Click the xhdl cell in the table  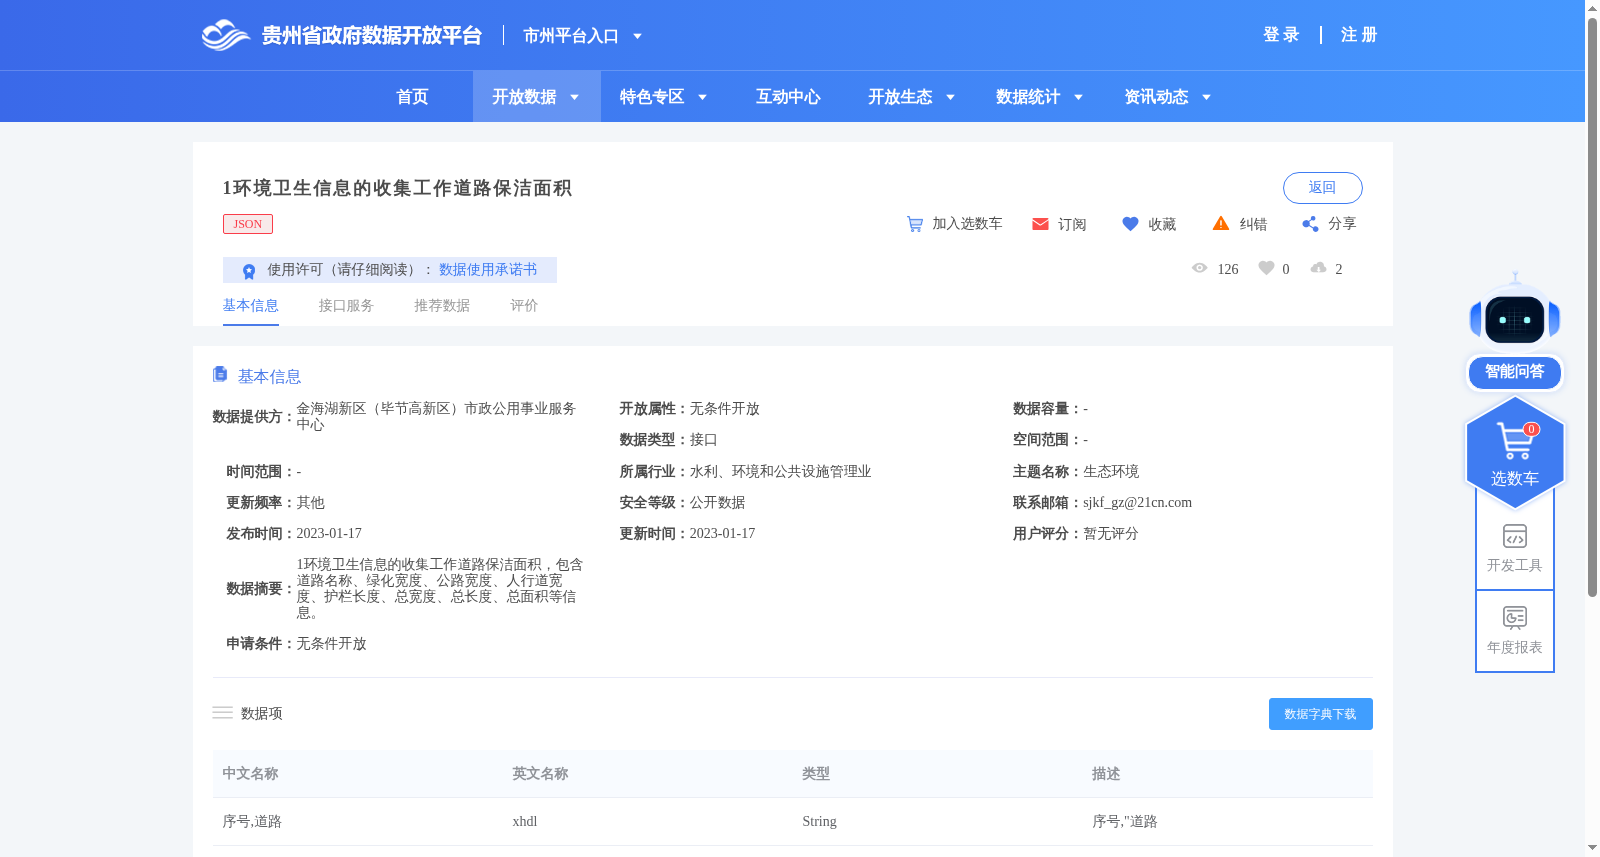click(525, 822)
